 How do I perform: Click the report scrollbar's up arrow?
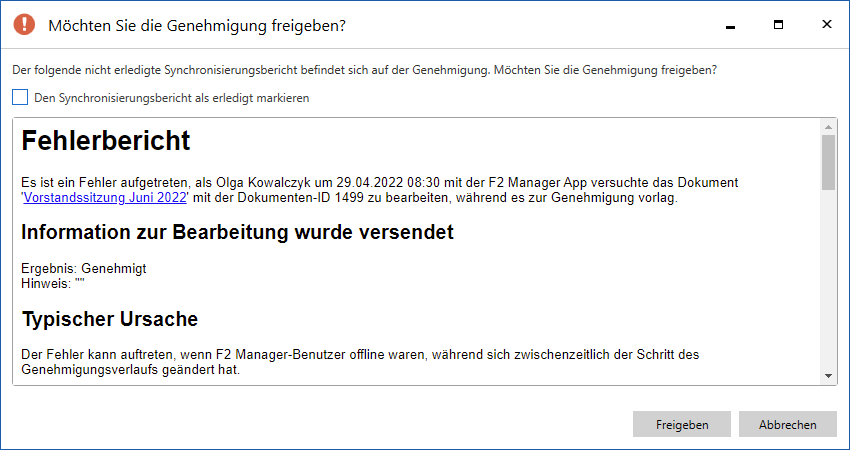[829, 127]
